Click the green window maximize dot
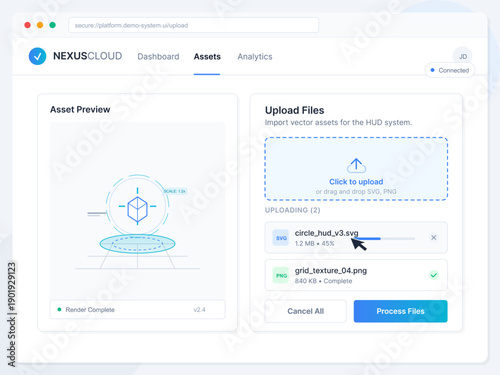500x375 pixels. 52,25
